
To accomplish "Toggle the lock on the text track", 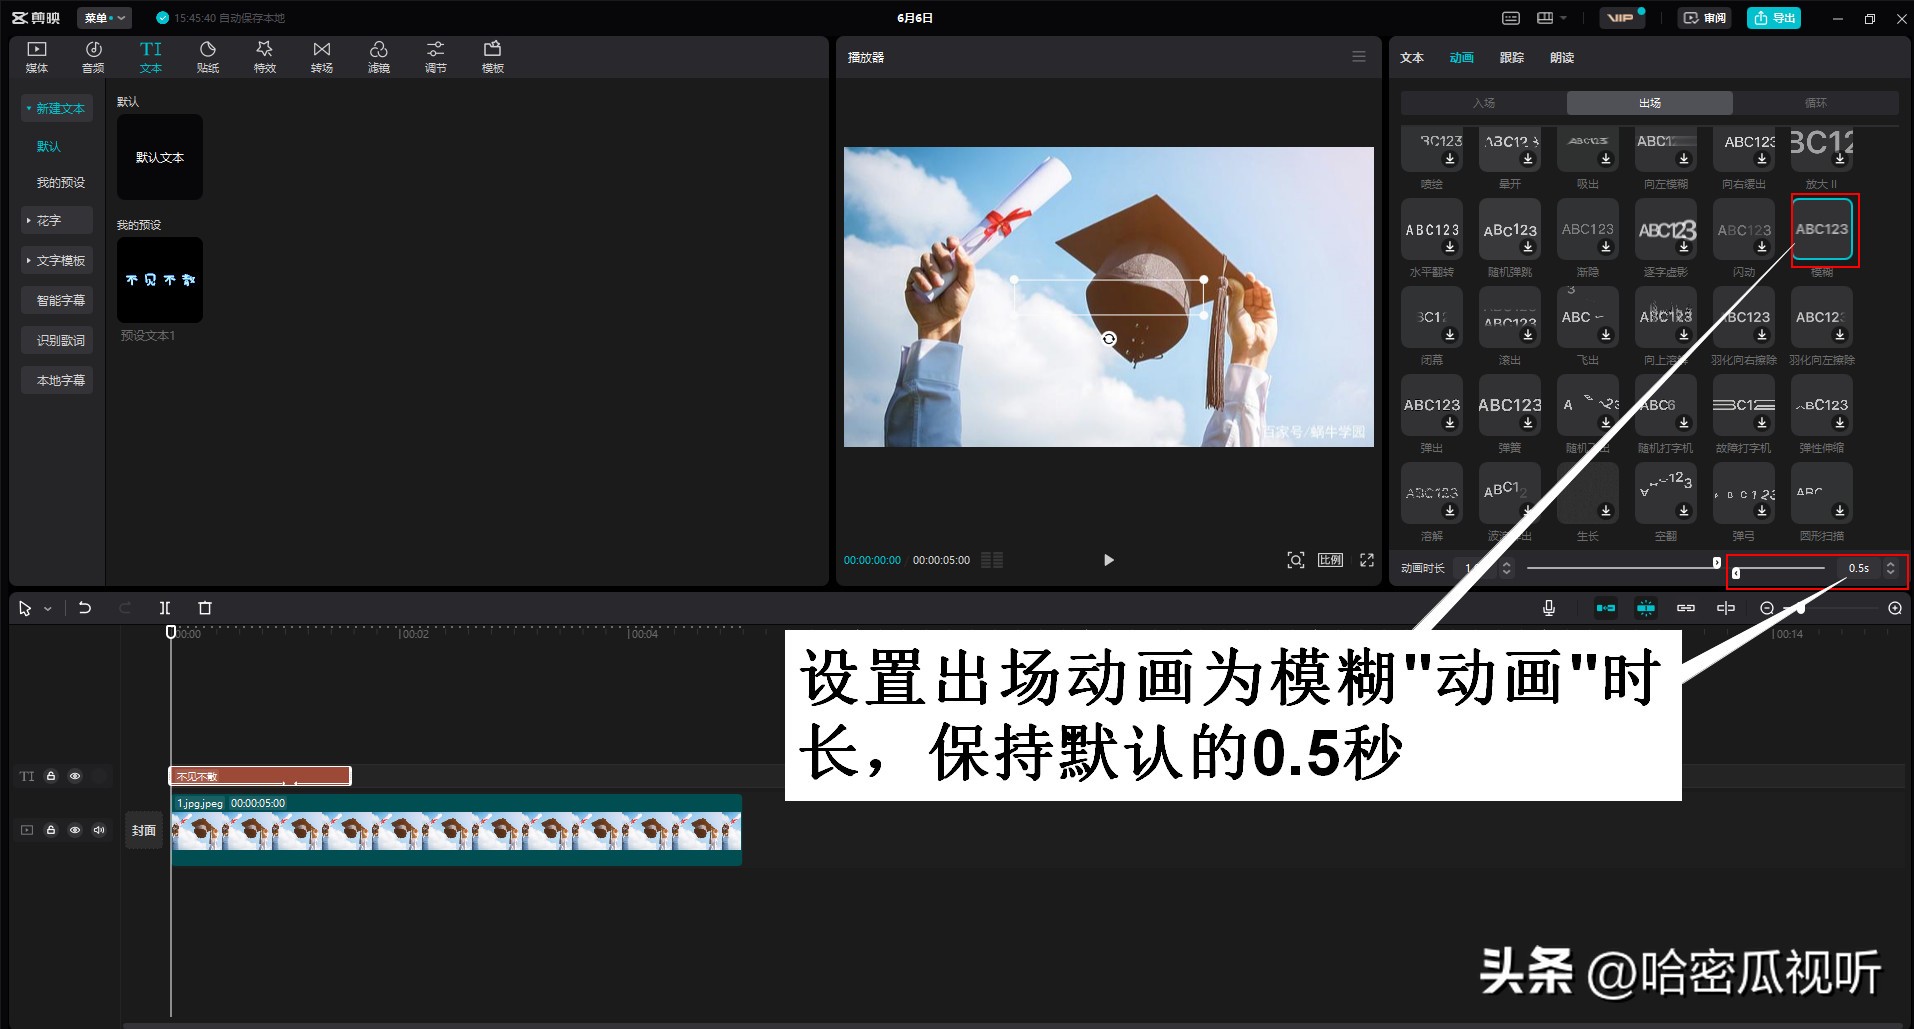I will click(x=50, y=776).
